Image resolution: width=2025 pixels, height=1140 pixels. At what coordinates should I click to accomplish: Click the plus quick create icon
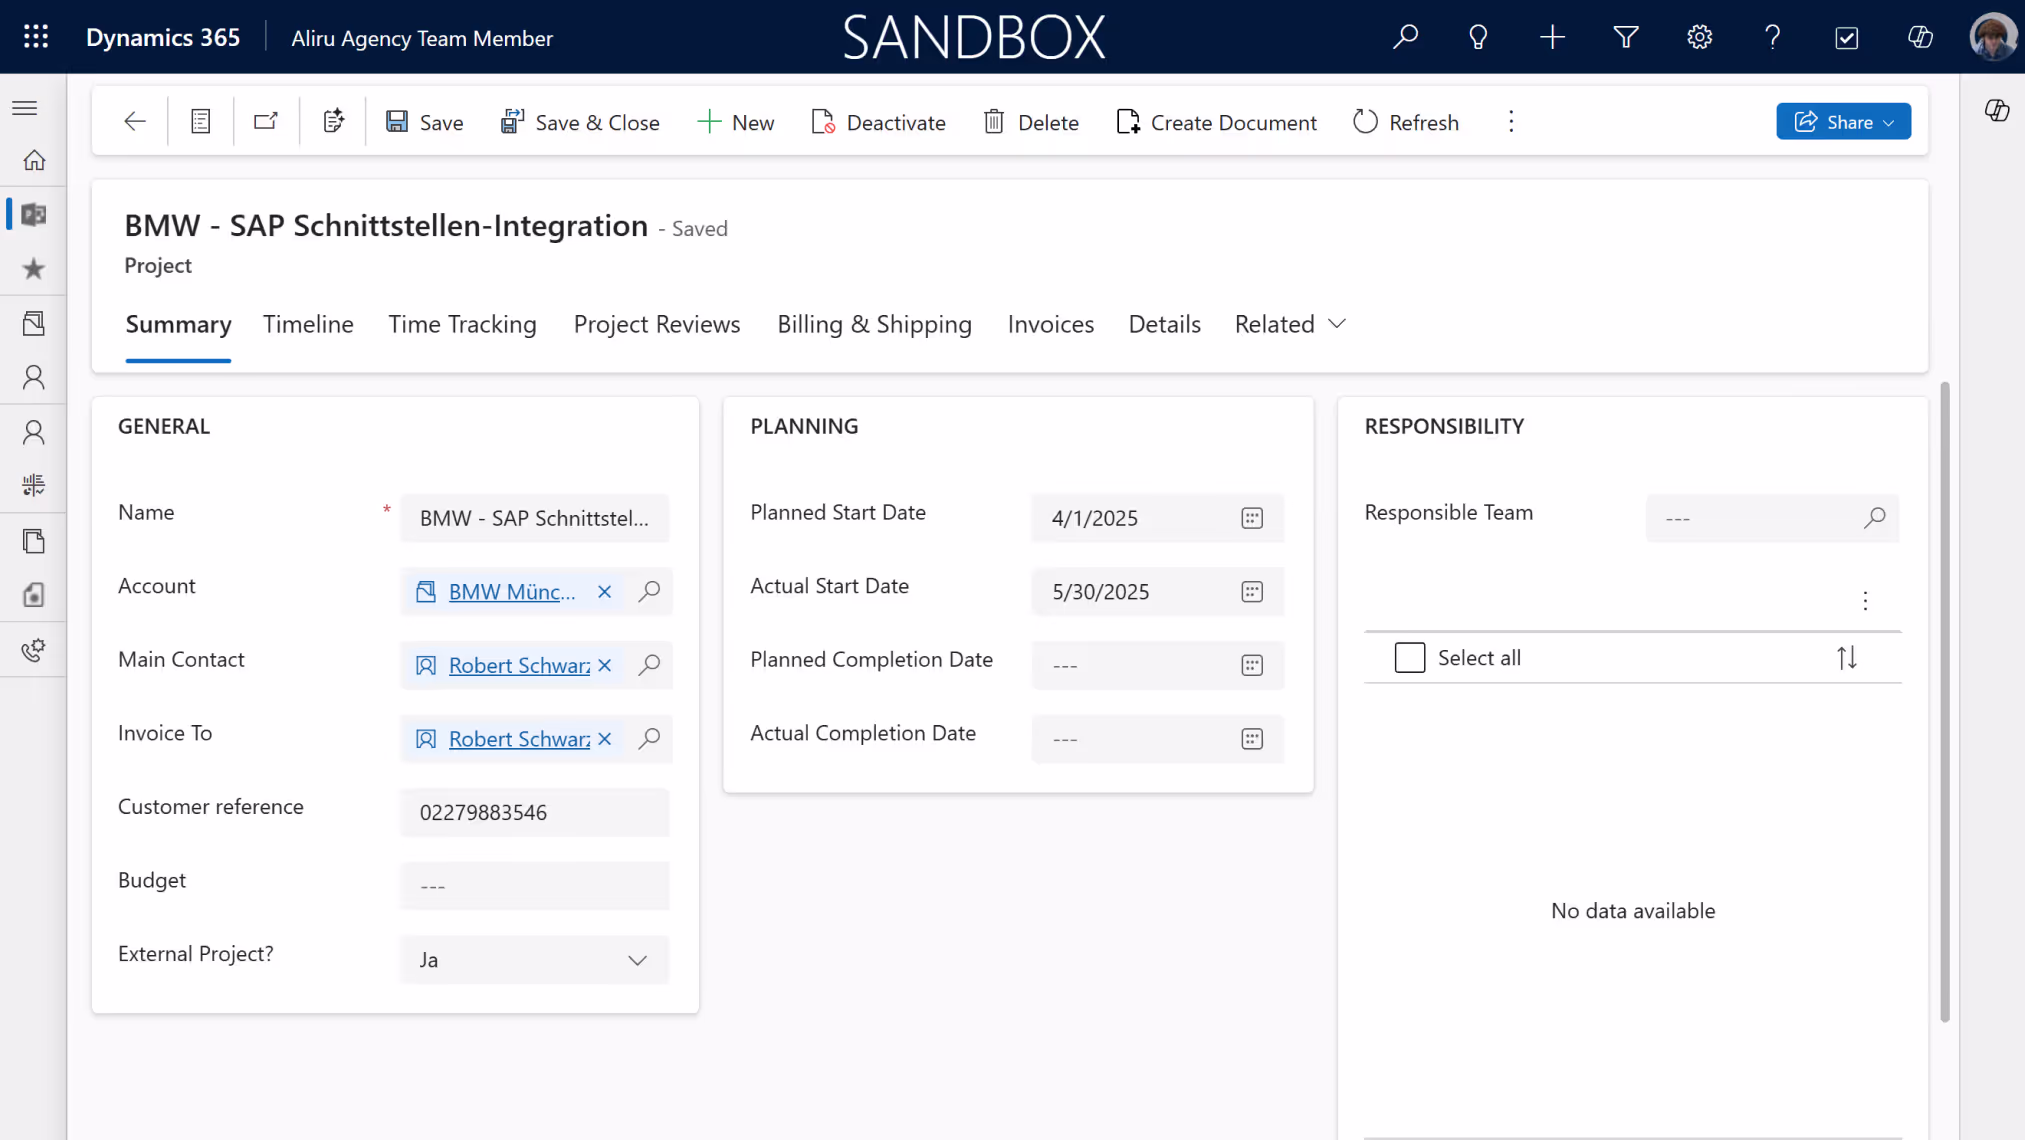pyautogui.click(x=1552, y=37)
